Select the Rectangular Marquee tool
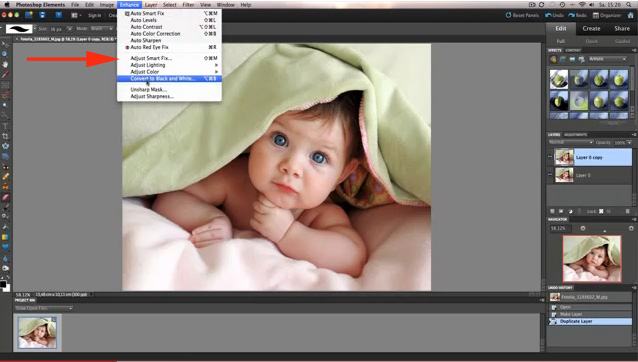The height and width of the screenshot is (362, 638). 5,85
